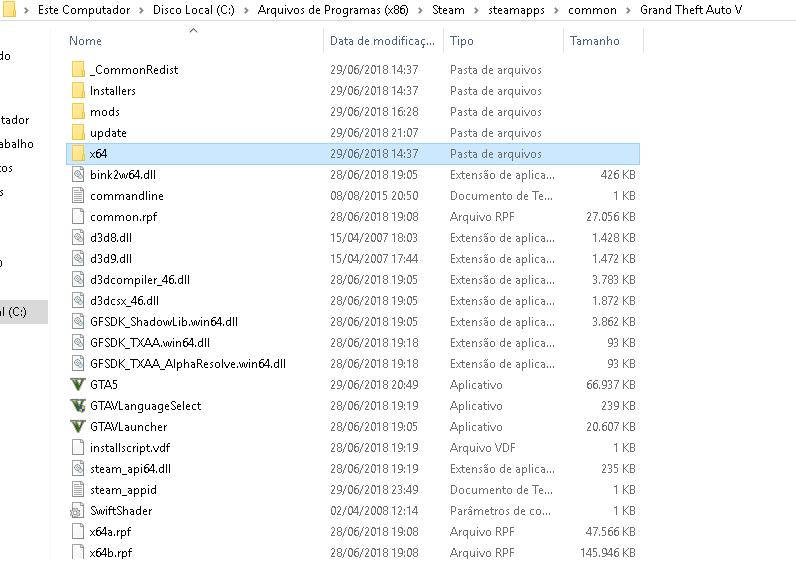Click the Installers folder icon
The width and height of the screenshot is (796, 563).
point(78,90)
